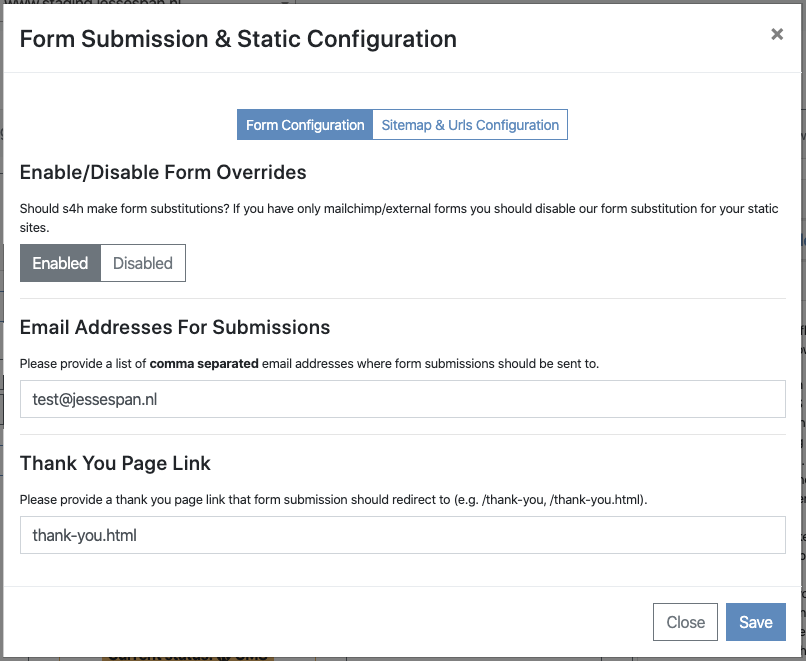Click the Enable/Disable Form Overrides heading
This screenshot has height=661, width=806.
(163, 172)
